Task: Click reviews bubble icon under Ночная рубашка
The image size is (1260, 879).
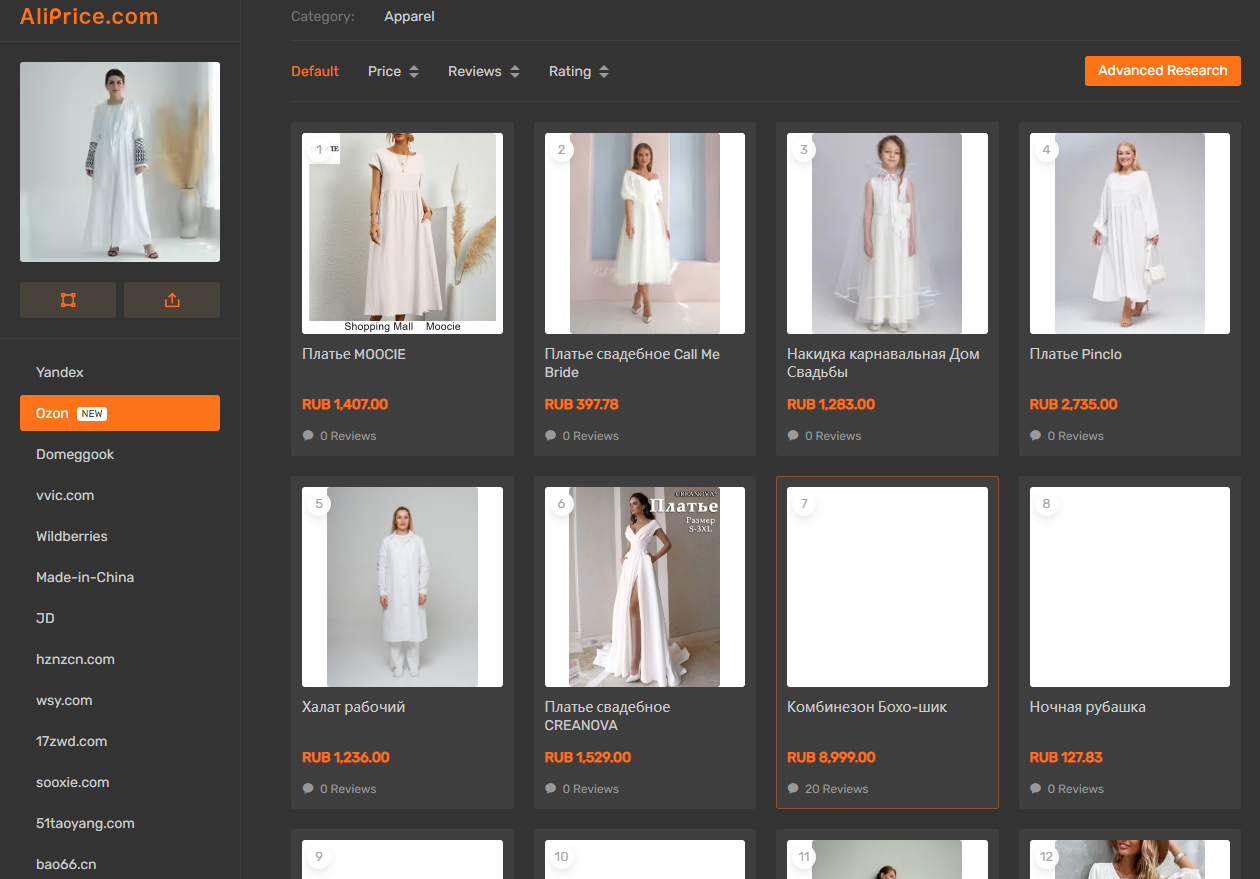Action: pos(1036,789)
